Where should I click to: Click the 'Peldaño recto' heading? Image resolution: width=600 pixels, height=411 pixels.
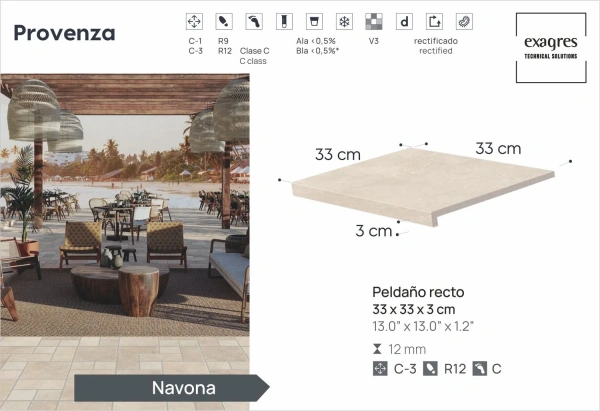click(x=418, y=292)
